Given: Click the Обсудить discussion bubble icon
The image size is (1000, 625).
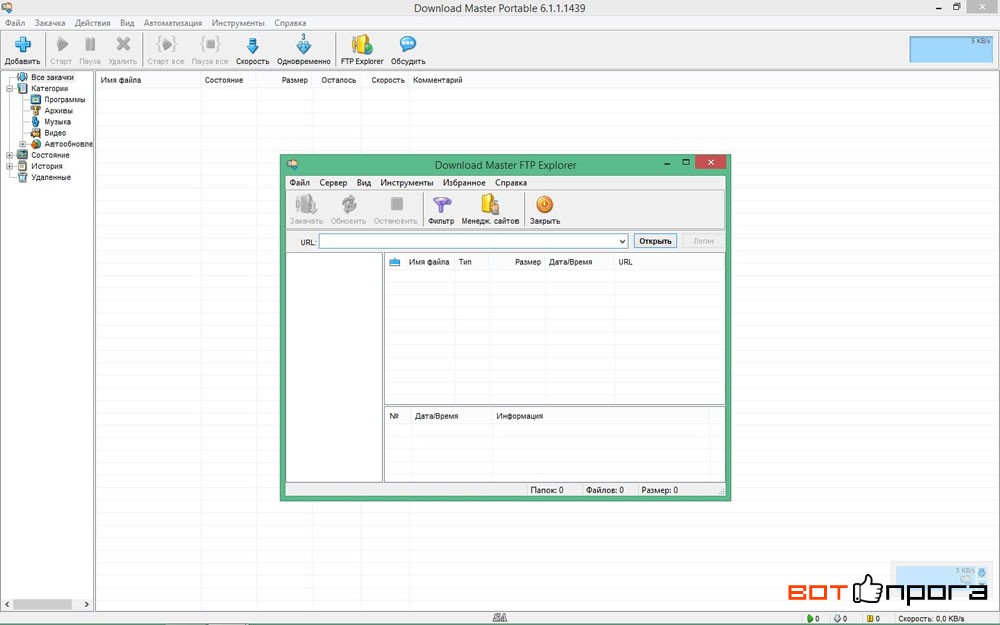Looking at the screenshot, I should coord(408,44).
